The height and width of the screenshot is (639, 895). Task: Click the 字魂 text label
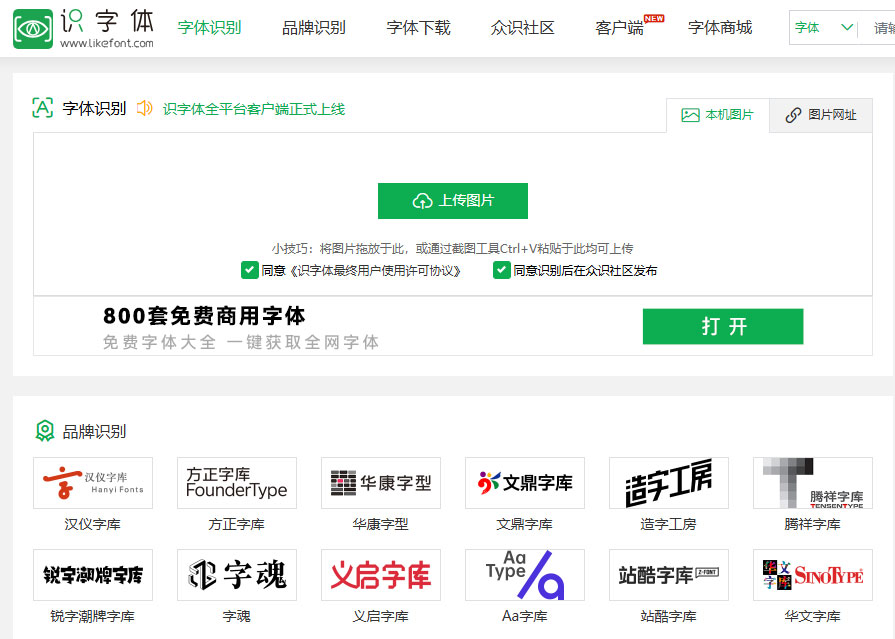point(236,617)
